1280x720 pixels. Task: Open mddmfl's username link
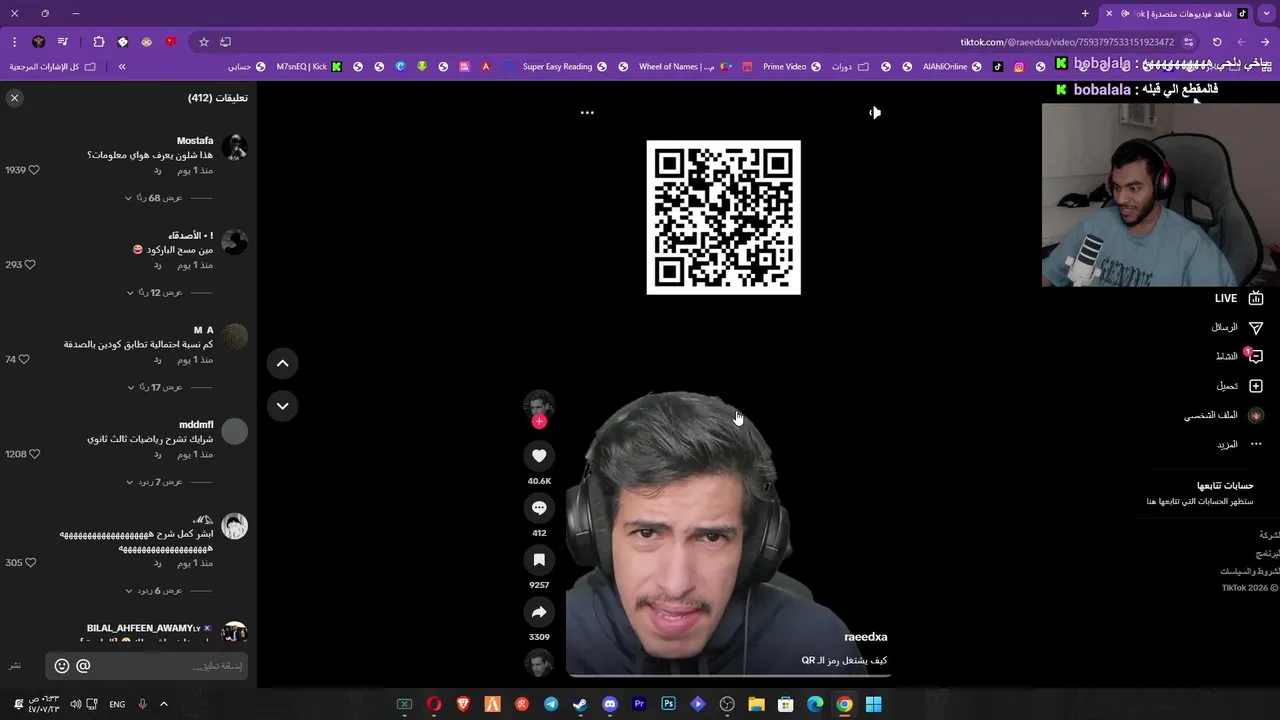[196, 425]
